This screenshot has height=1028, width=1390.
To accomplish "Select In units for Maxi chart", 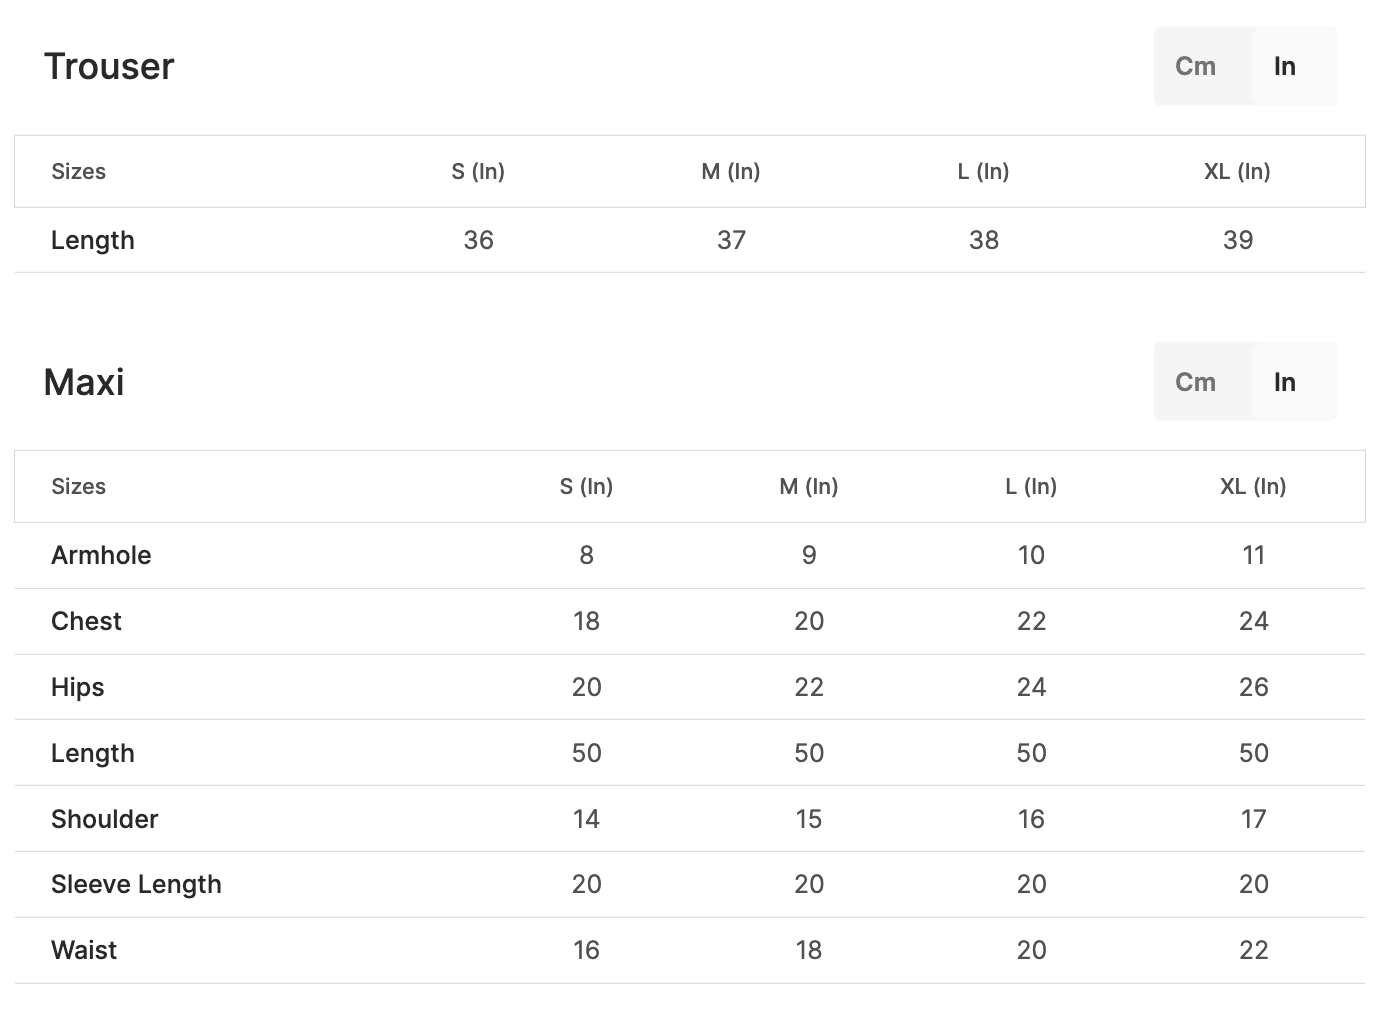I will tap(1285, 382).
